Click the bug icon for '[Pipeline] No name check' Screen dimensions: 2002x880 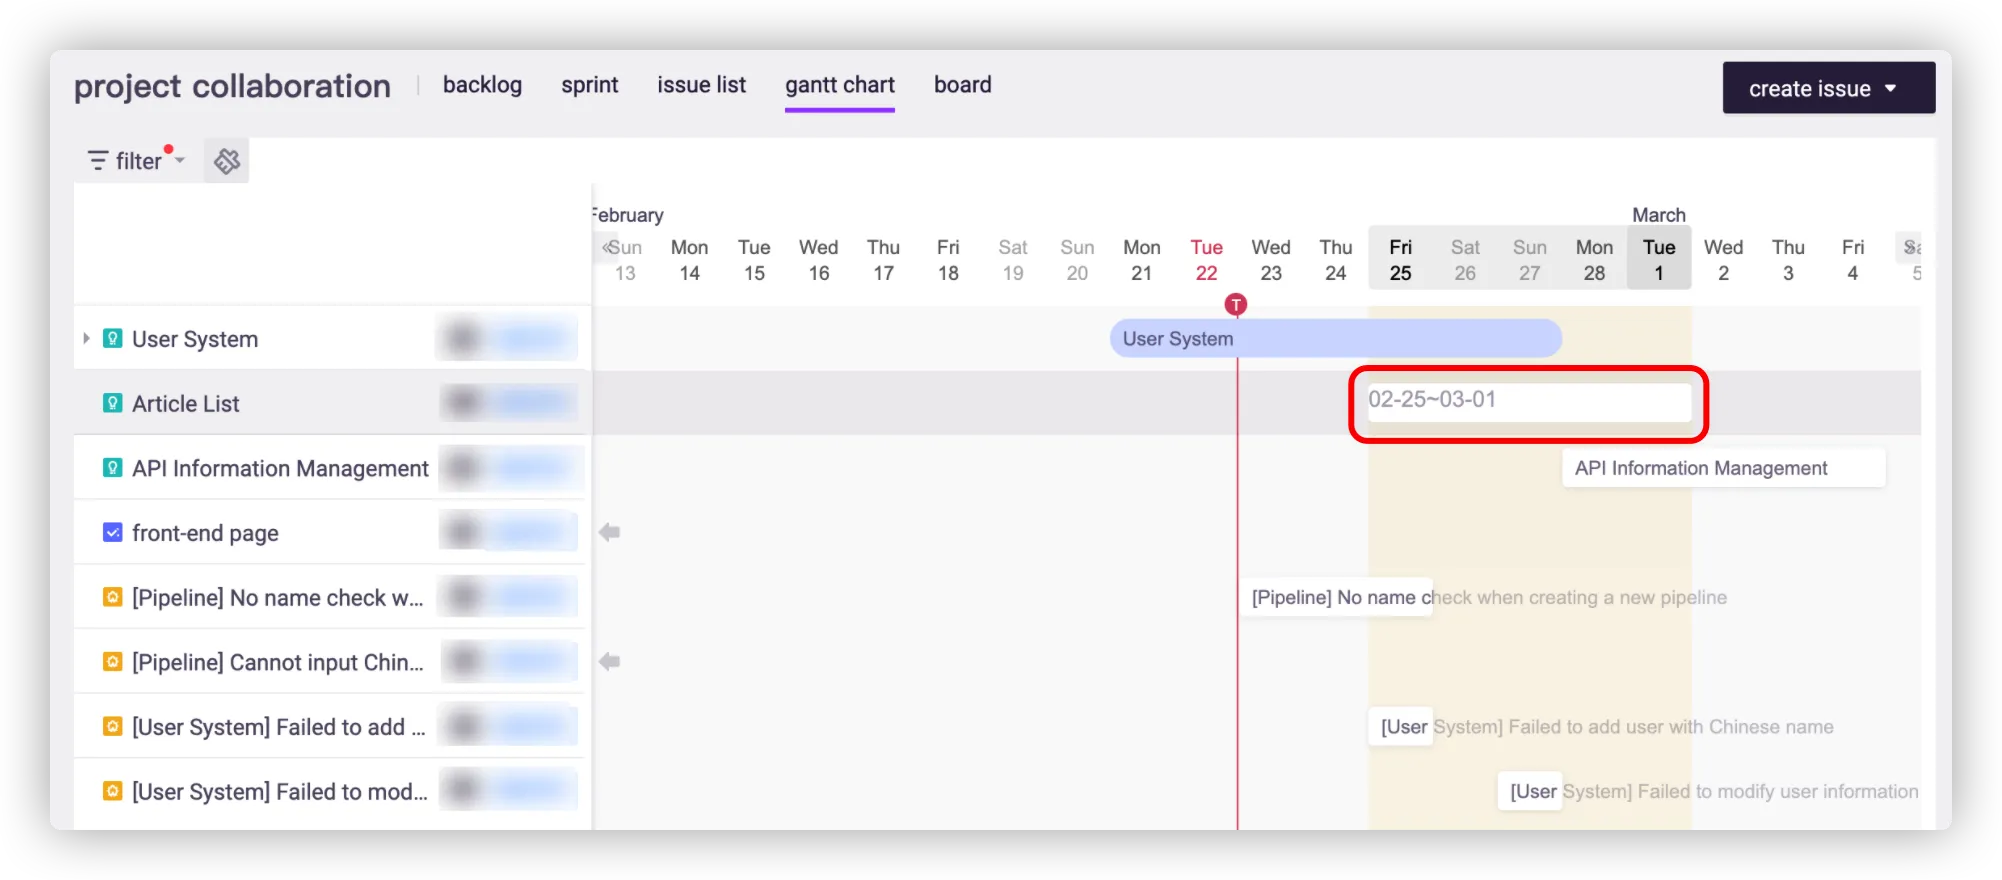point(113,598)
